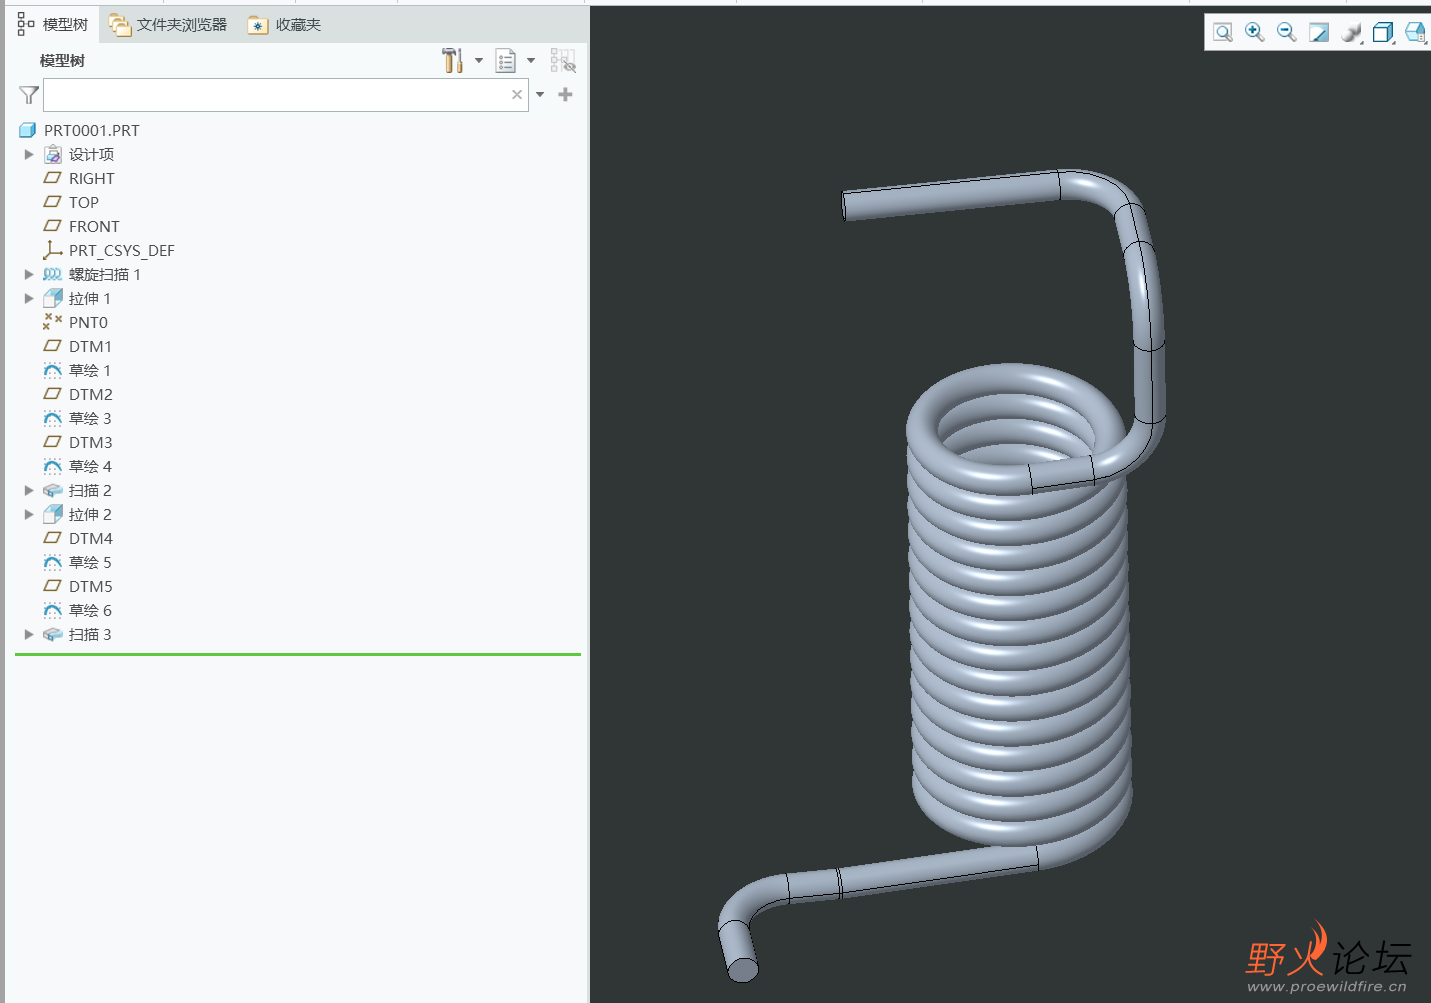Click the model tree settings hammer icon

(453, 61)
